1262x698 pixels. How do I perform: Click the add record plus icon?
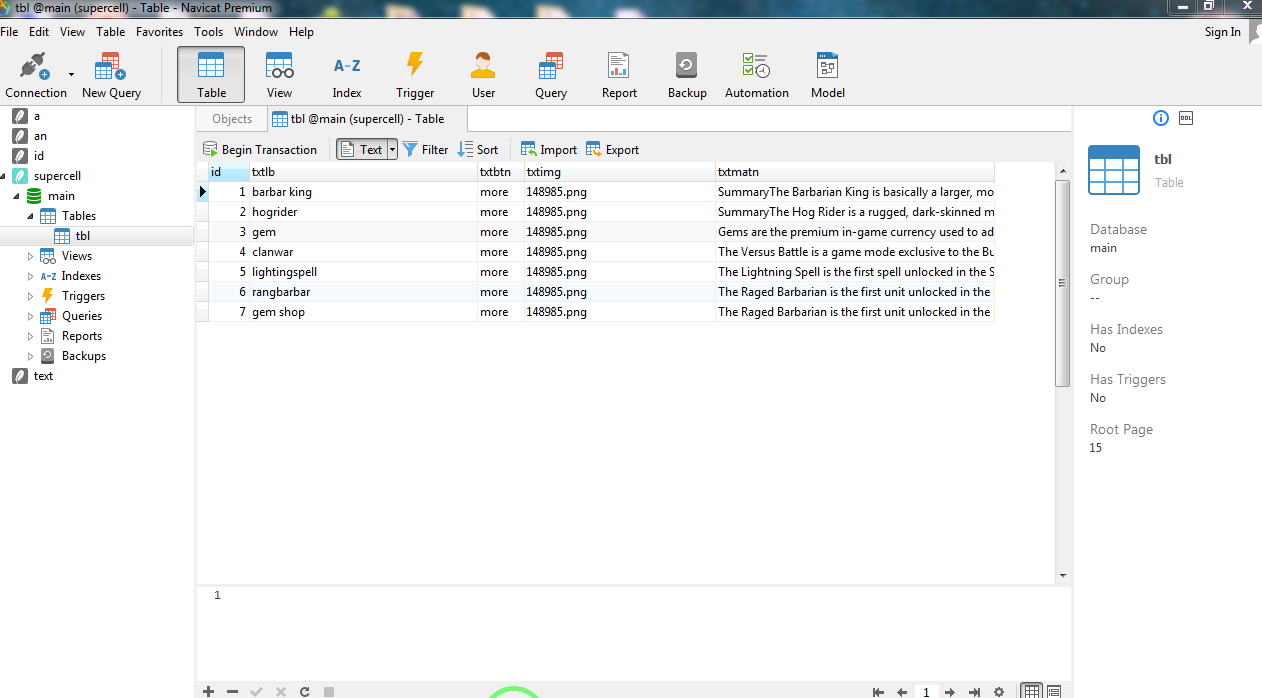[208, 691]
